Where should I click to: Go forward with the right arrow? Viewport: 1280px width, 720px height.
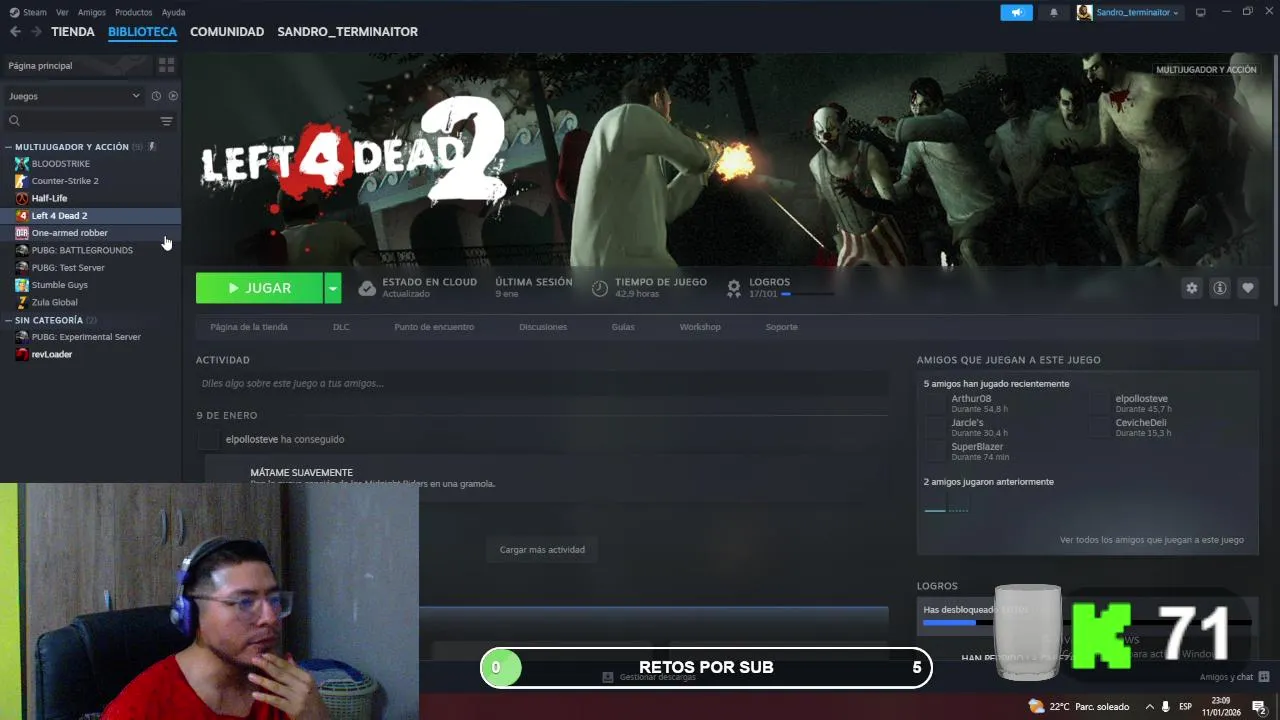pyautogui.click(x=36, y=32)
